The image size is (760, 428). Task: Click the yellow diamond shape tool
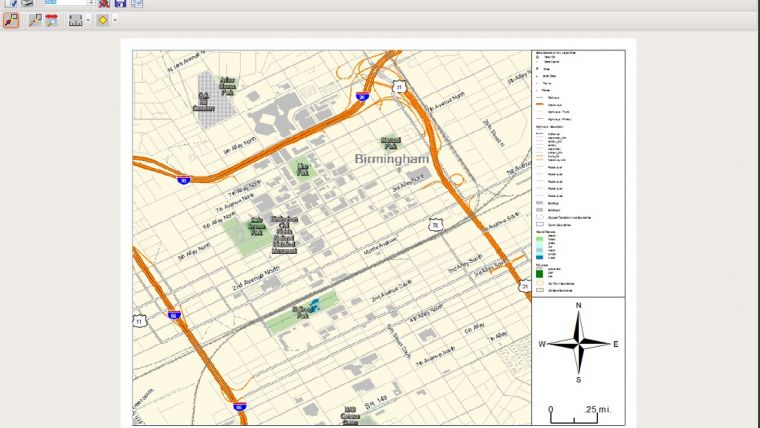click(x=103, y=20)
